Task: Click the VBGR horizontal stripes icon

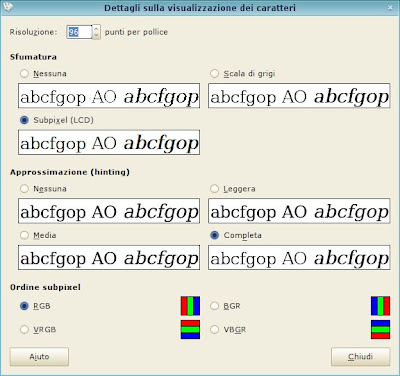Action: pos(380,330)
